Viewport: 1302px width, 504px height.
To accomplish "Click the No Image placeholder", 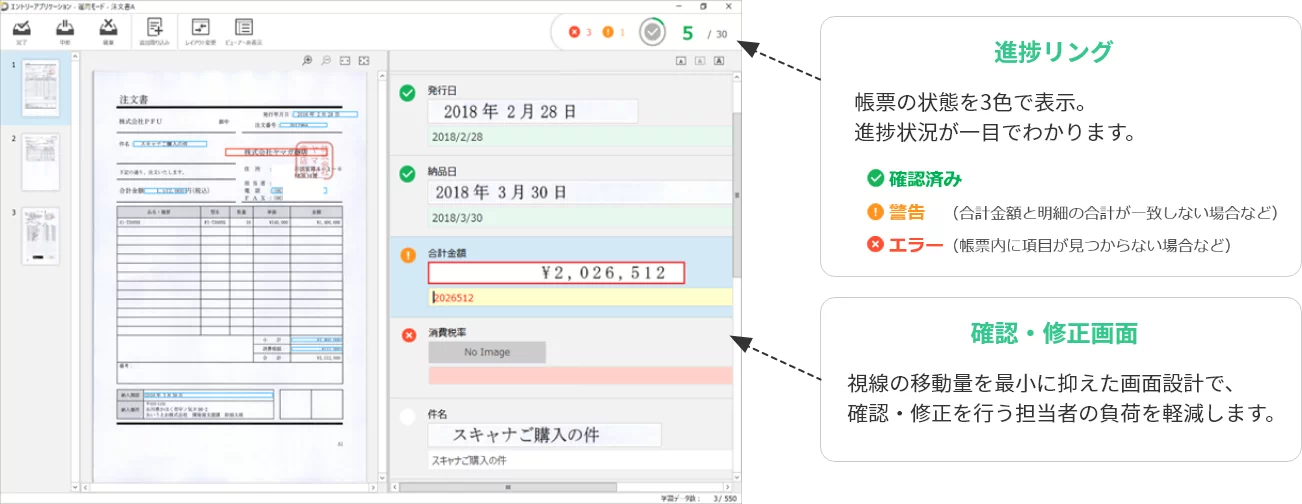I will point(487,352).
